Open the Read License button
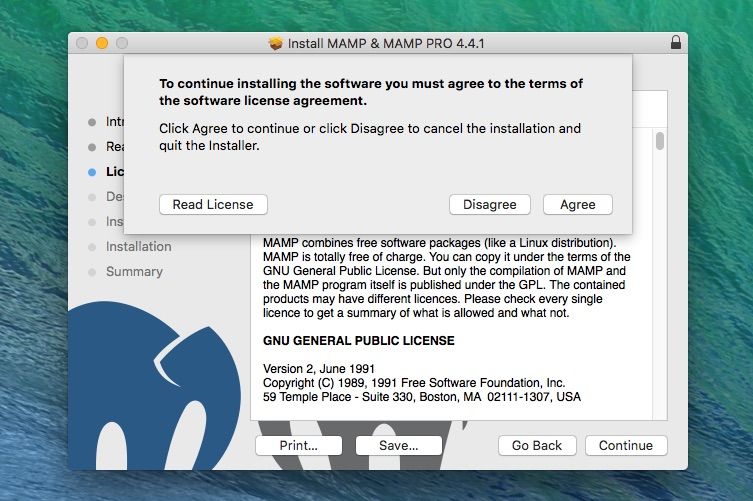Image resolution: width=753 pixels, height=501 pixels. (x=213, y=205)
